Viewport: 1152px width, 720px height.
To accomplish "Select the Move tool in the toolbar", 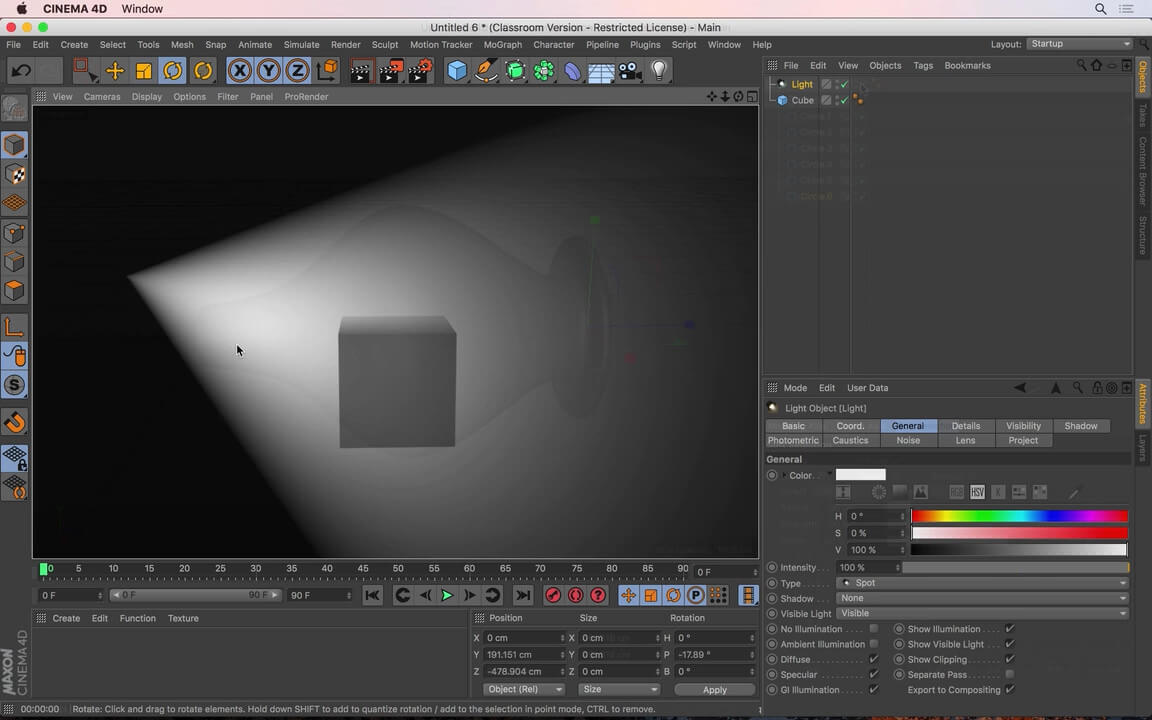I will [114, 70].
